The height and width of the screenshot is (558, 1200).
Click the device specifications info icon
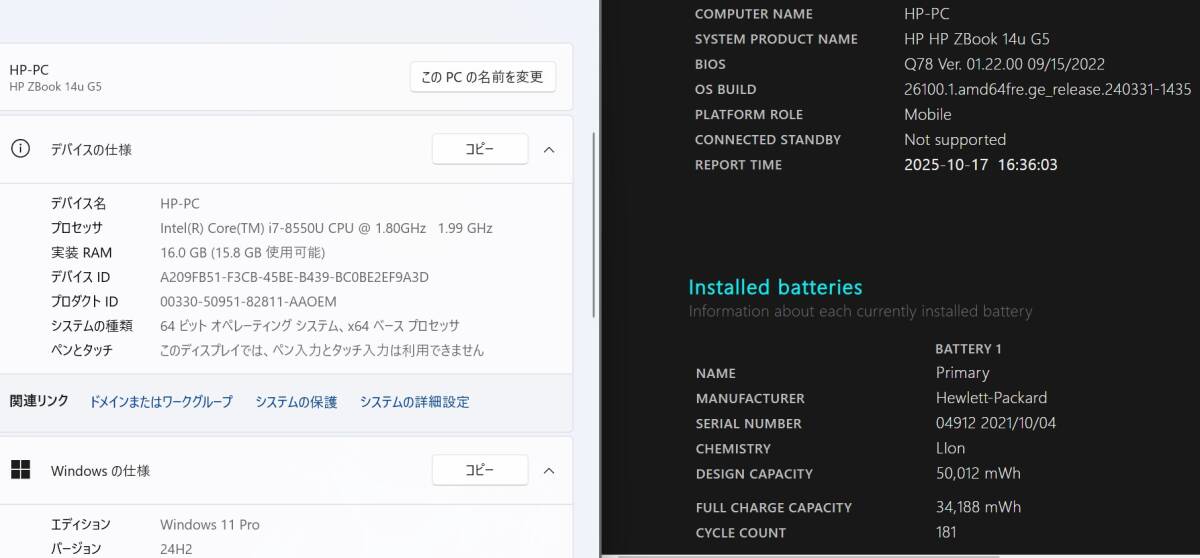coord(19,149)
